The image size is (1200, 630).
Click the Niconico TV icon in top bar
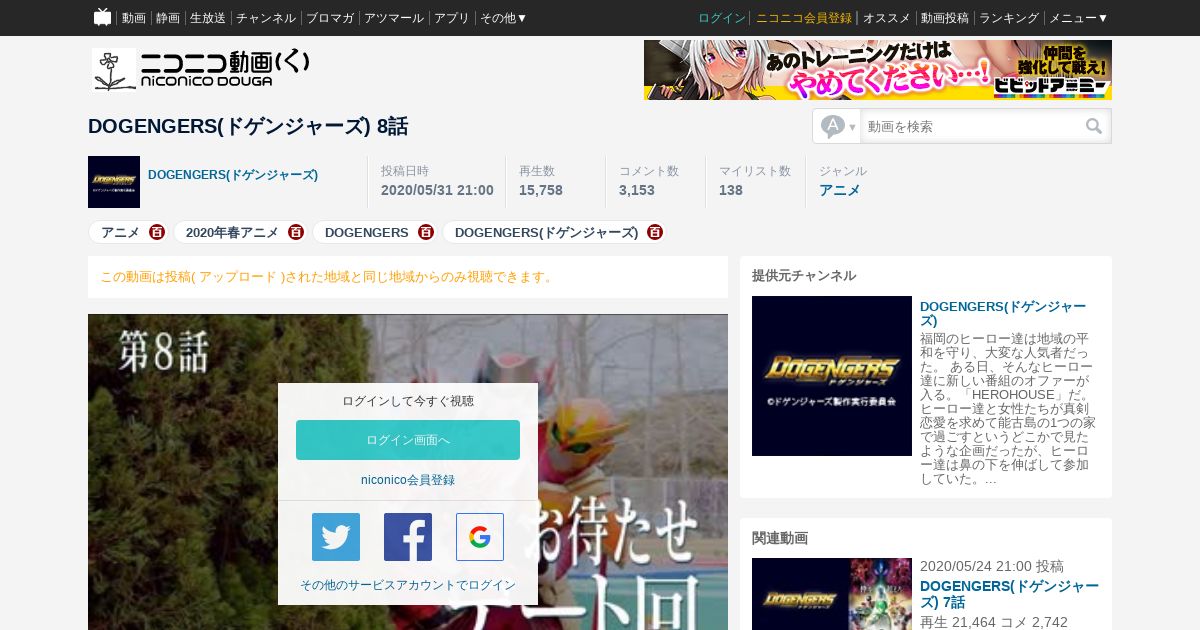tap(102, 17)
